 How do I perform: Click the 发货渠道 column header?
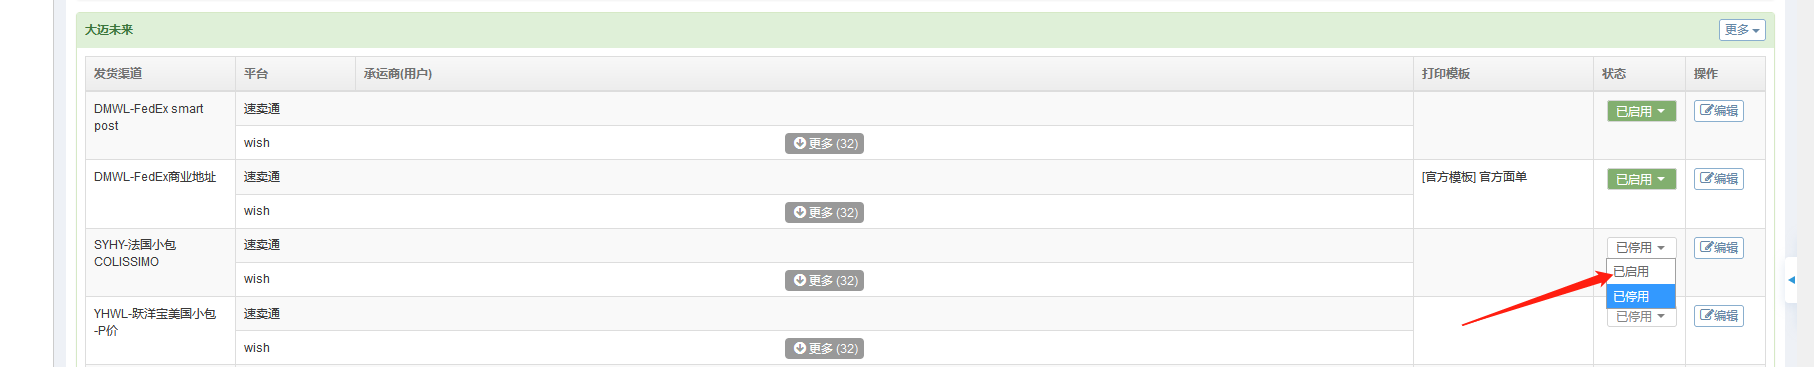point(118,74)
